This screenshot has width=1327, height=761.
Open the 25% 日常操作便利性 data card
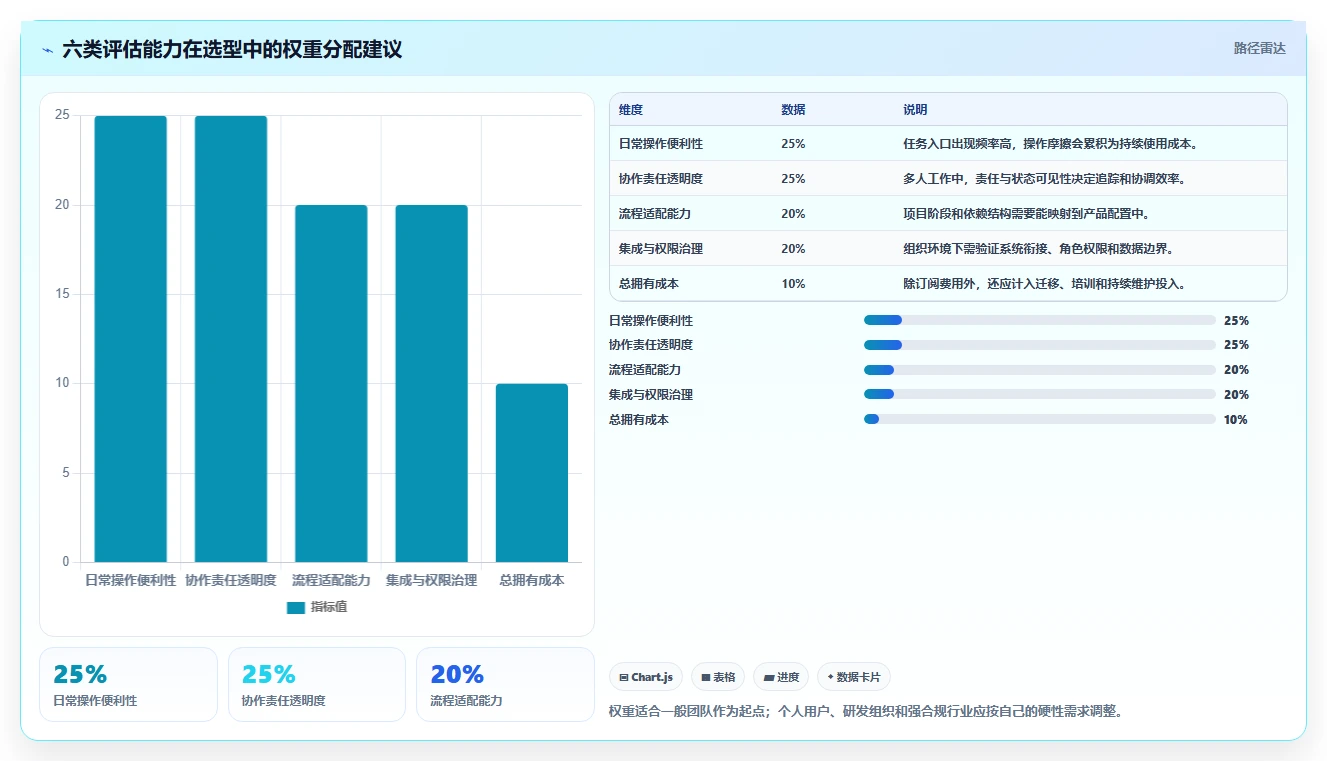(128, 684)
